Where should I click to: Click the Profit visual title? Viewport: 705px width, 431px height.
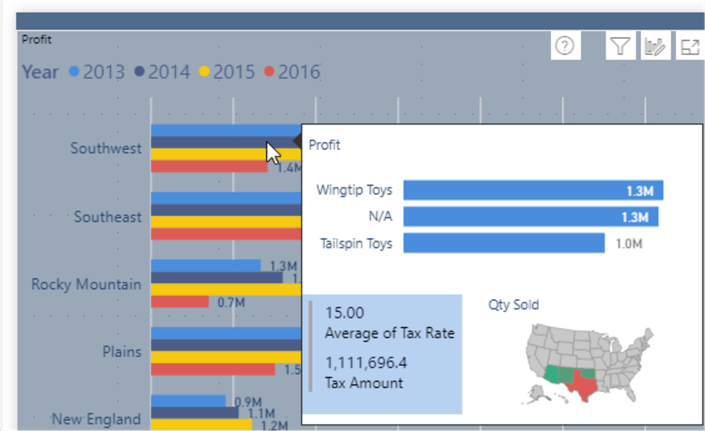(x=37, y=40)
